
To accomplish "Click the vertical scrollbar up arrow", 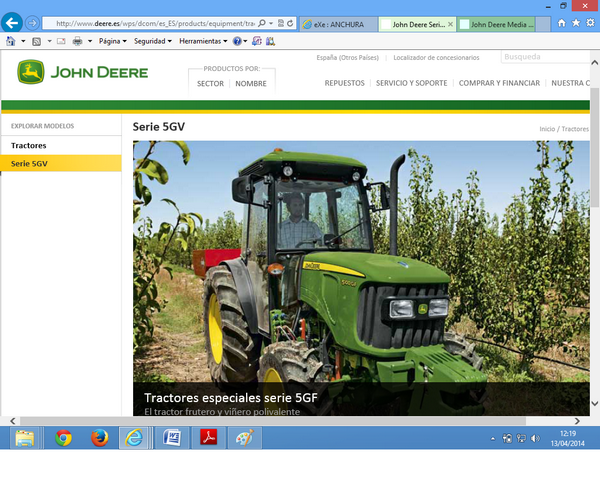I will point(595,62).
